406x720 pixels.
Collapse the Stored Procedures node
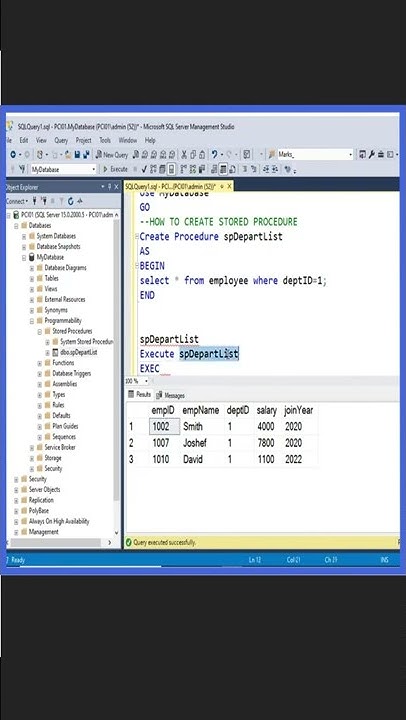tap(39, 331)
